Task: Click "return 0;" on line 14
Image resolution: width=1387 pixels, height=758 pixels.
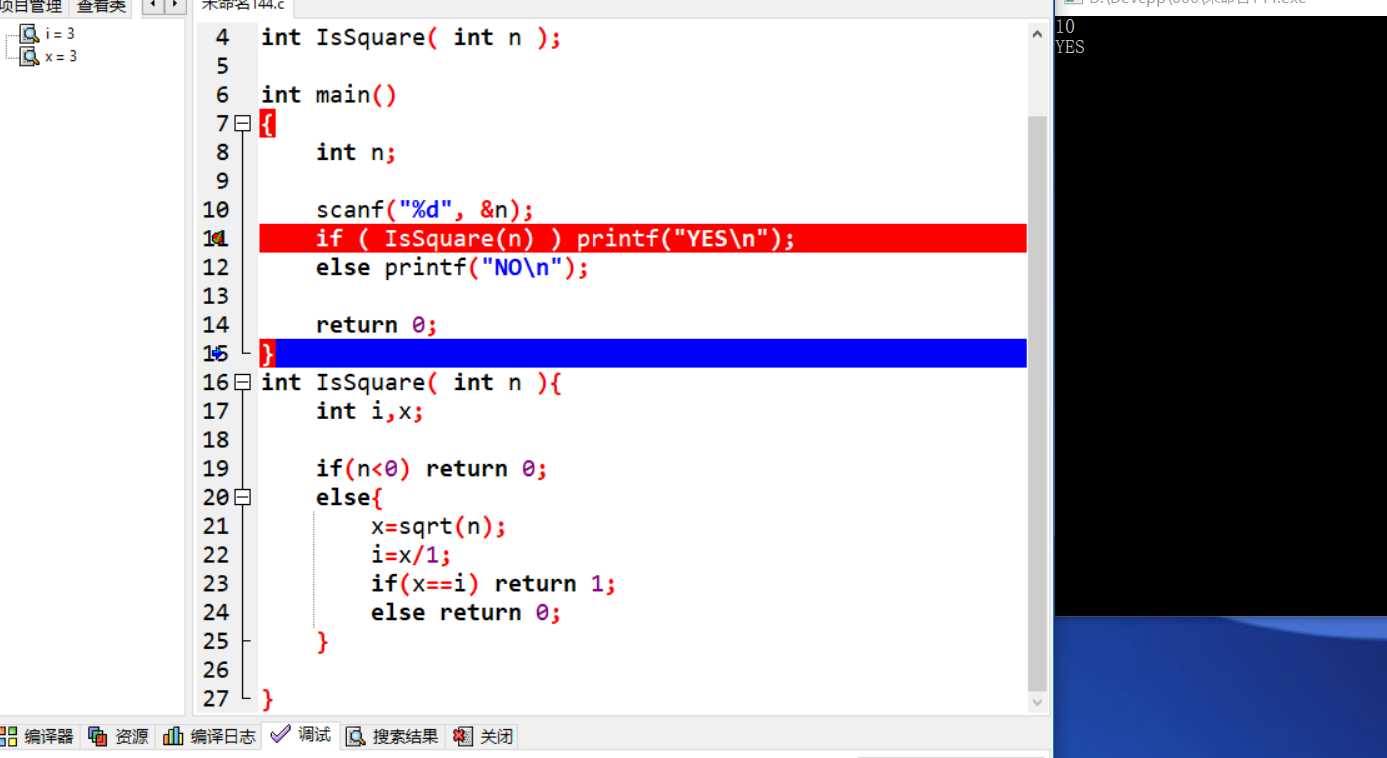Action: 377,325
